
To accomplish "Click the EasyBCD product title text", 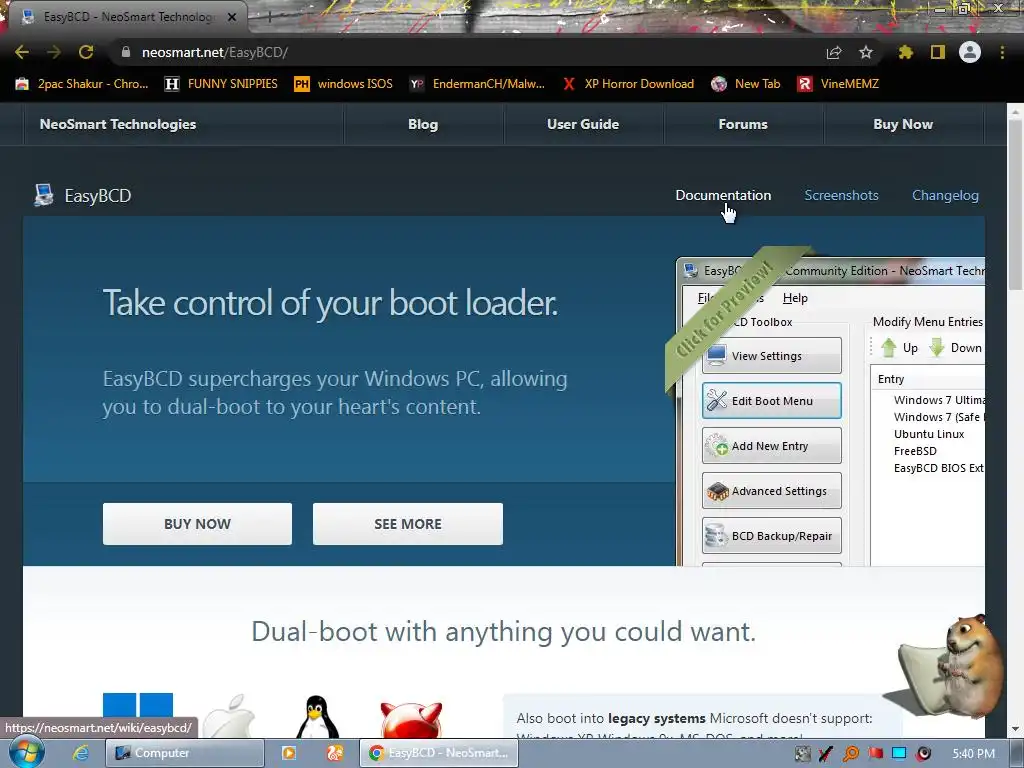I will click(x=98, y=195).
